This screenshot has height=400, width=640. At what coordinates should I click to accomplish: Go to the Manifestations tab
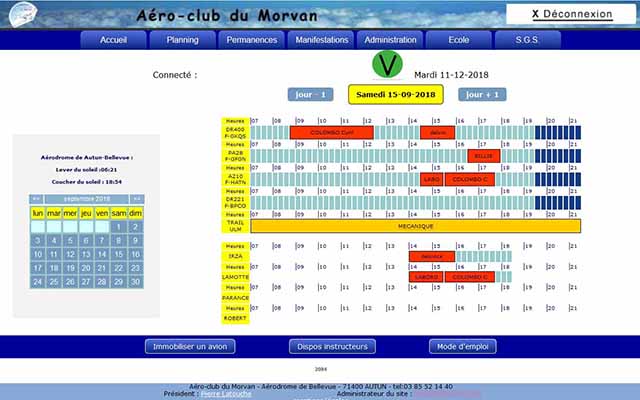point(321,40)
